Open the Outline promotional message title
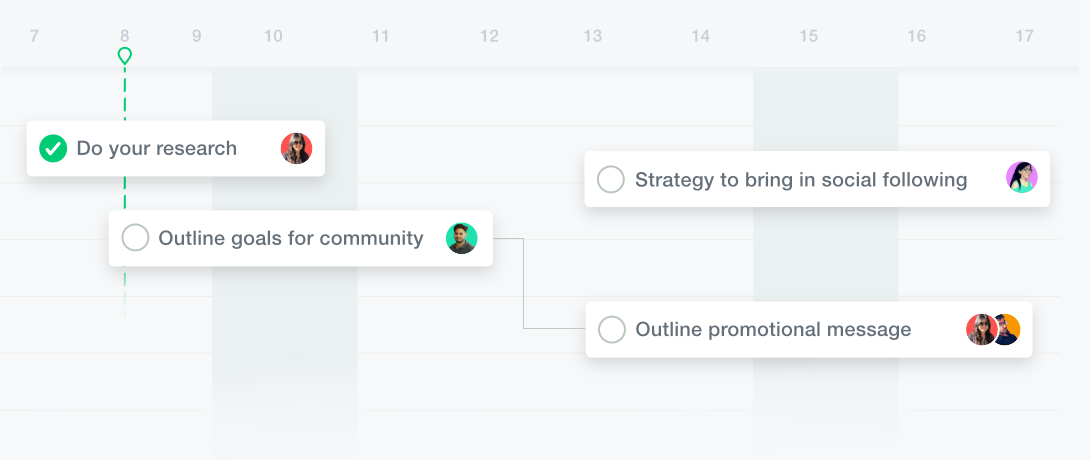Image resolution: width=1090 pixels, height=460 pixels. click(773, 329)
